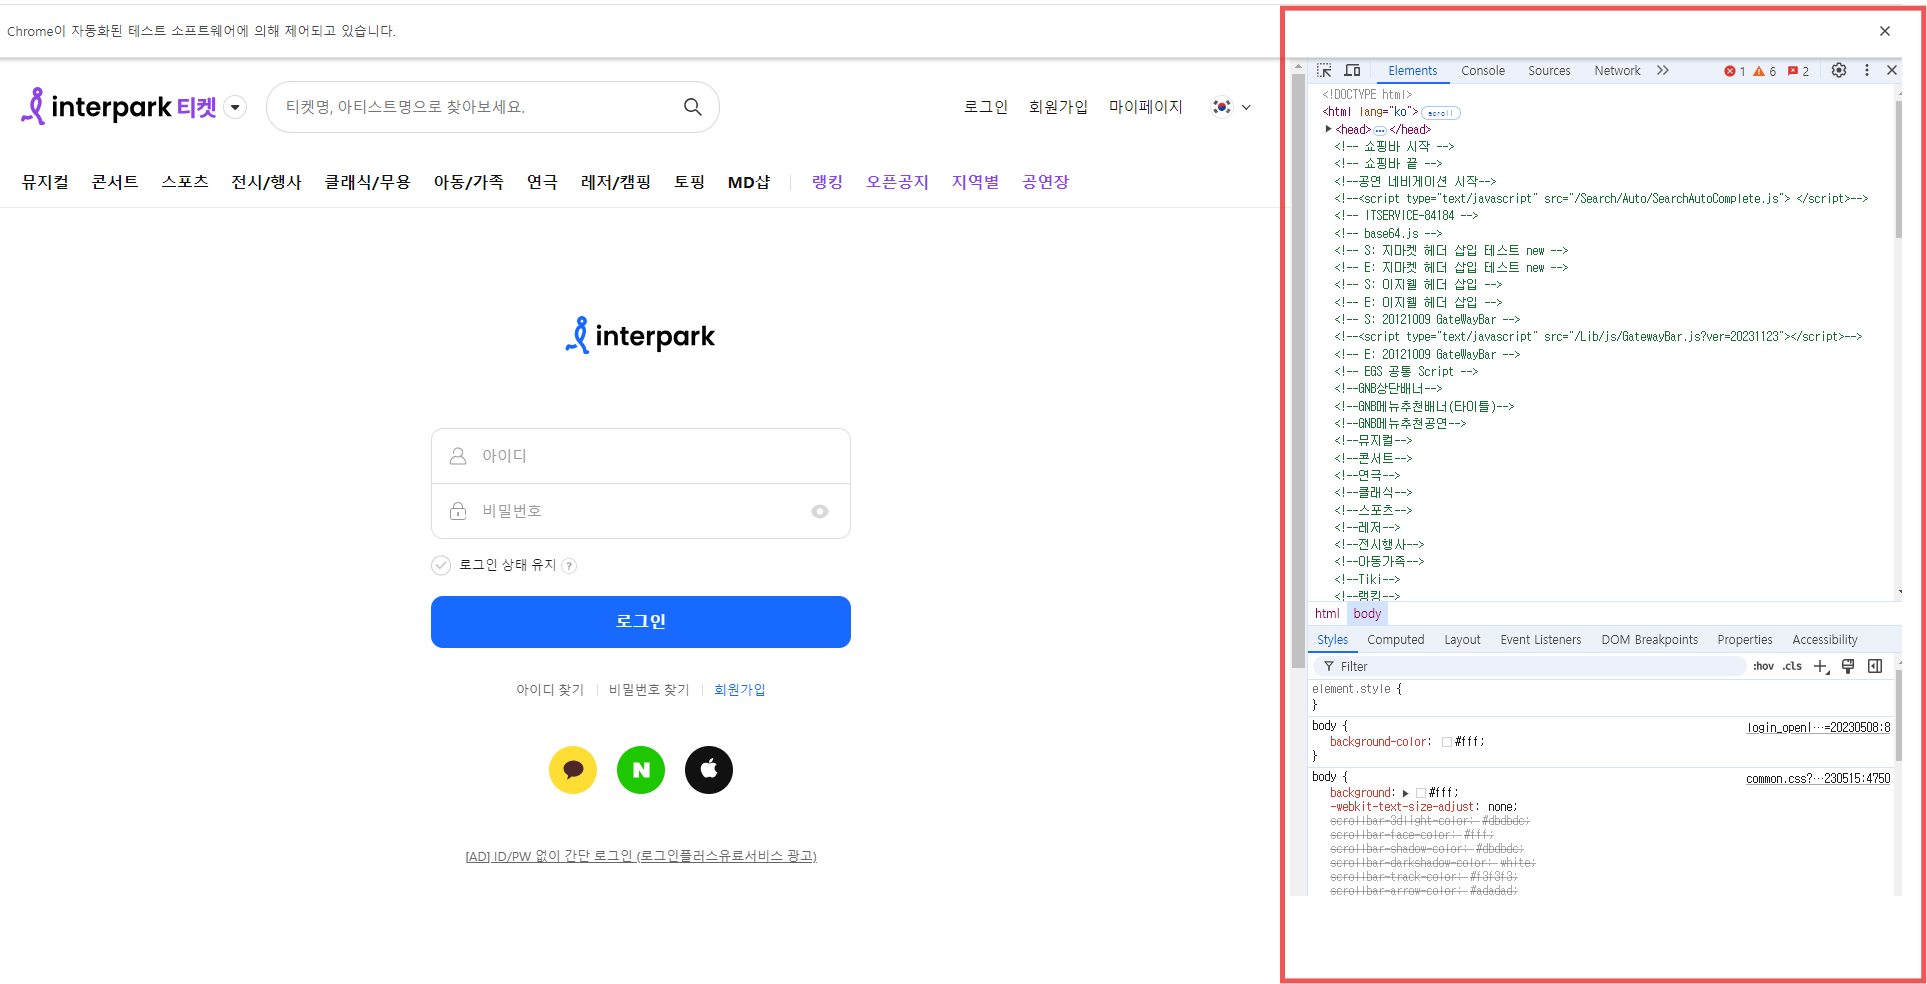Open the DOM Breakpoints pane tab
This screenshot has height=984, width=1927.
tap(1650, 640)
